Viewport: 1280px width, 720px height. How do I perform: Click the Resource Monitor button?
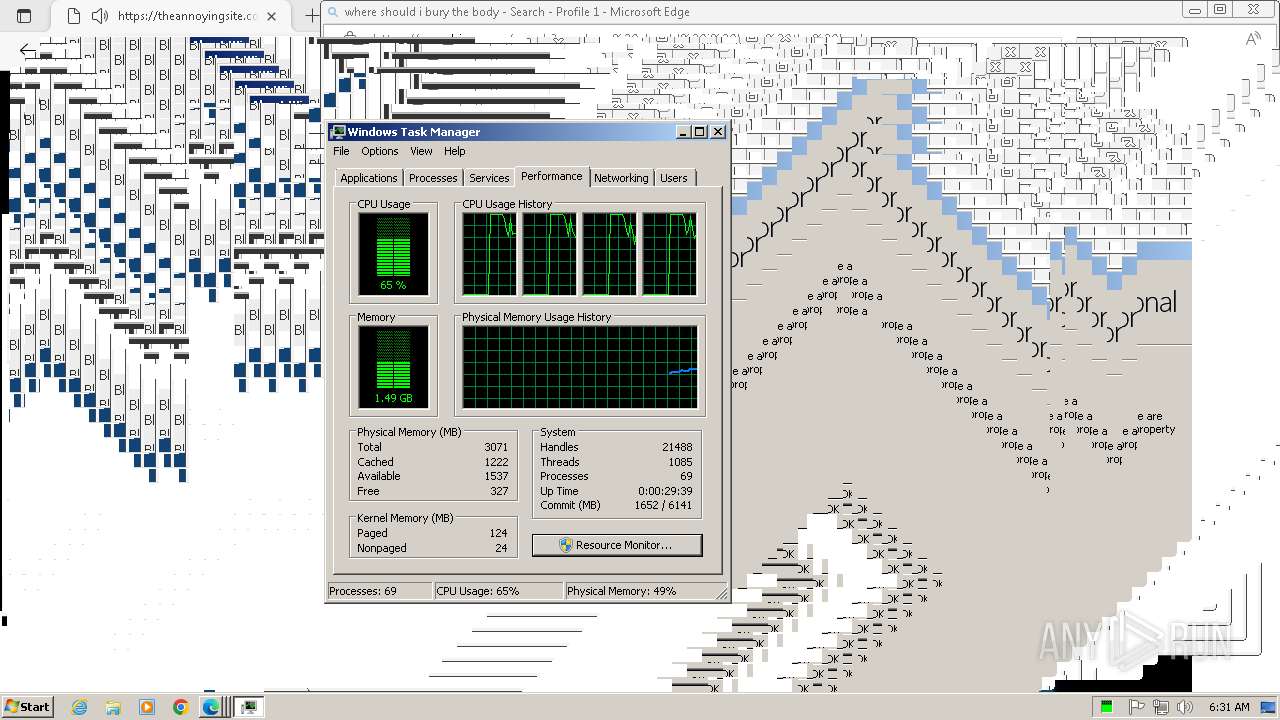[x=617, y=545]
